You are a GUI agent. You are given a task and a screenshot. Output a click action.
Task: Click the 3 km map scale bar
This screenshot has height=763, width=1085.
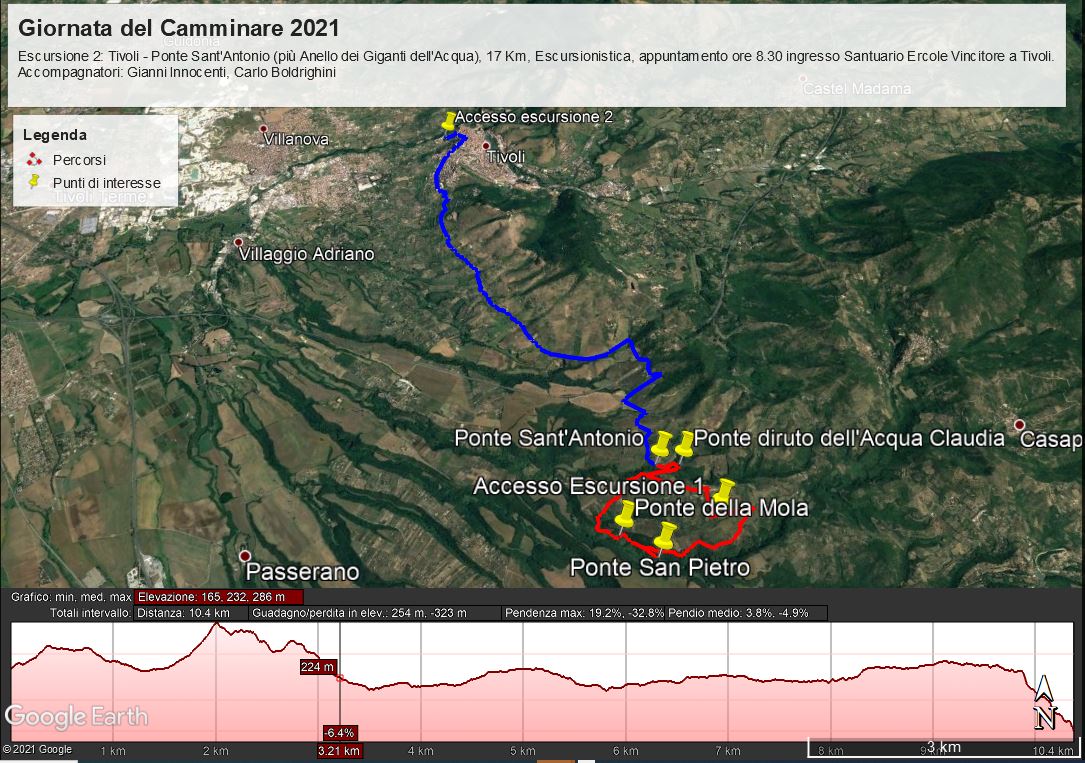945,747
